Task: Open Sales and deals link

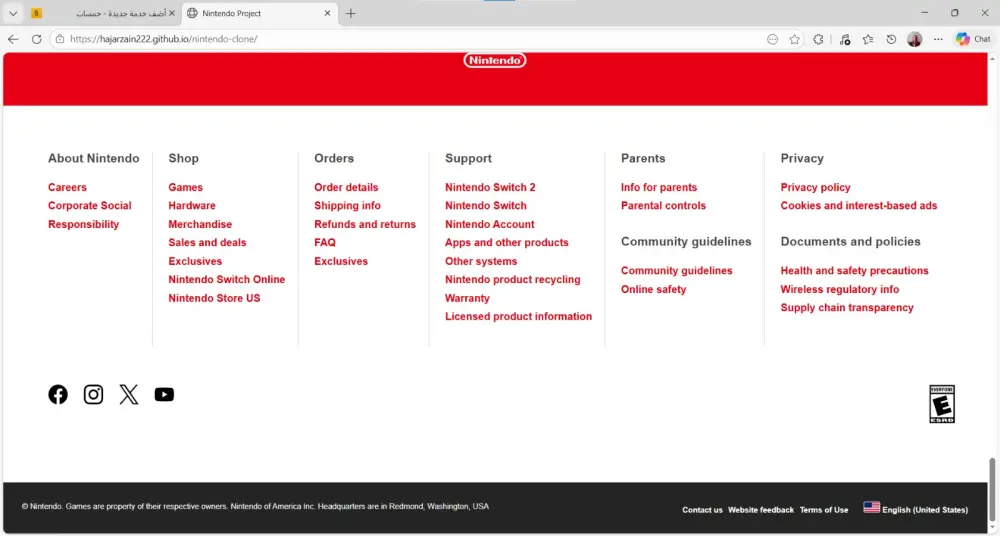Action: (207, 242)
